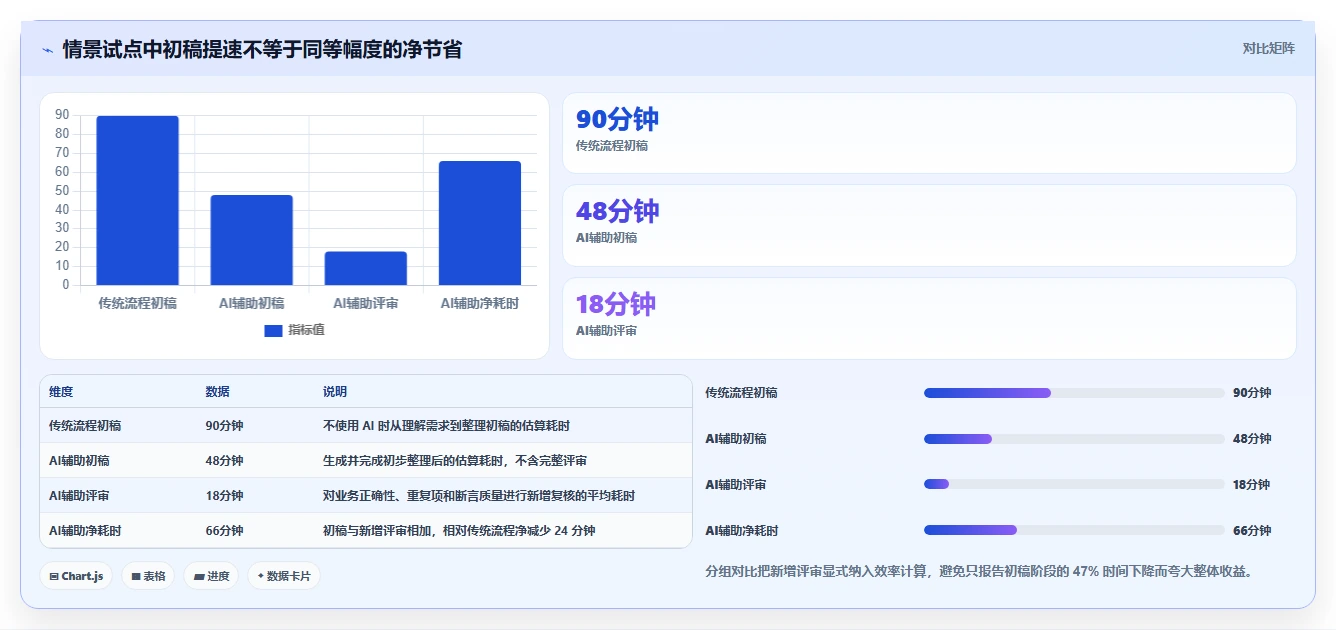
Task: Click the AI辅助评审 progress bar
Action: pos(1074,485)
